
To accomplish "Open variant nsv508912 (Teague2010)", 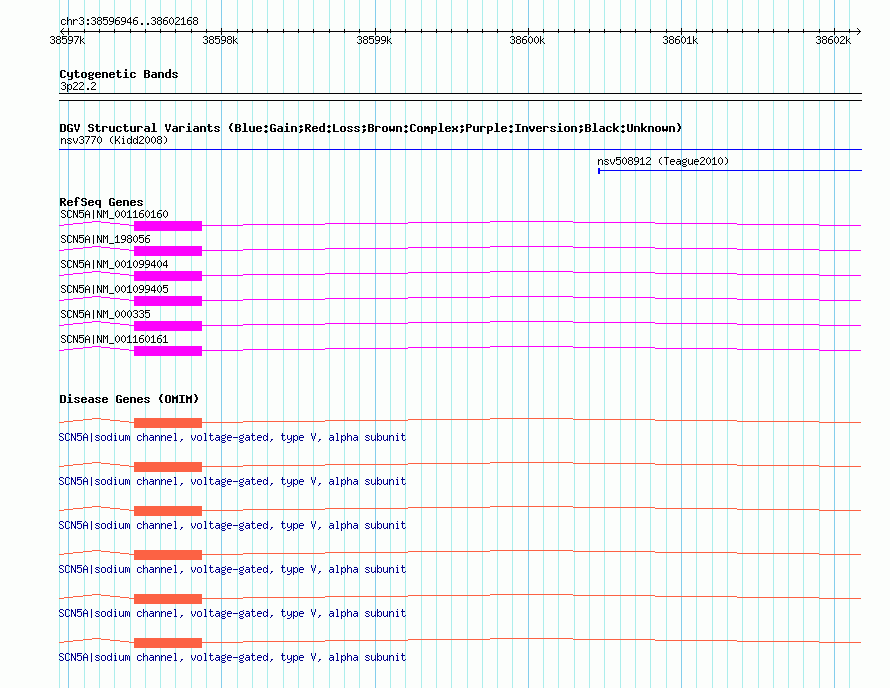I will pyautogui.click(x=663, y=161).
